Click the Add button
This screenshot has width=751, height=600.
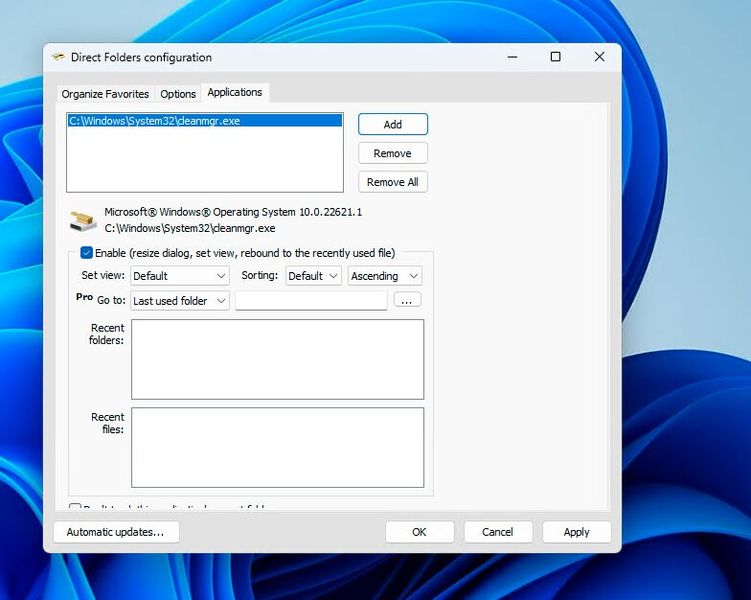tap(393, 125)
